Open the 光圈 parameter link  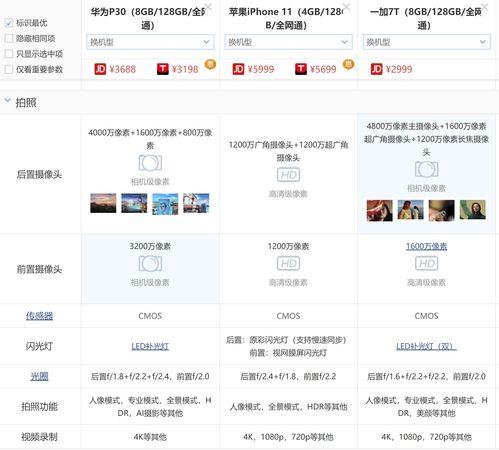click(39, 376)
